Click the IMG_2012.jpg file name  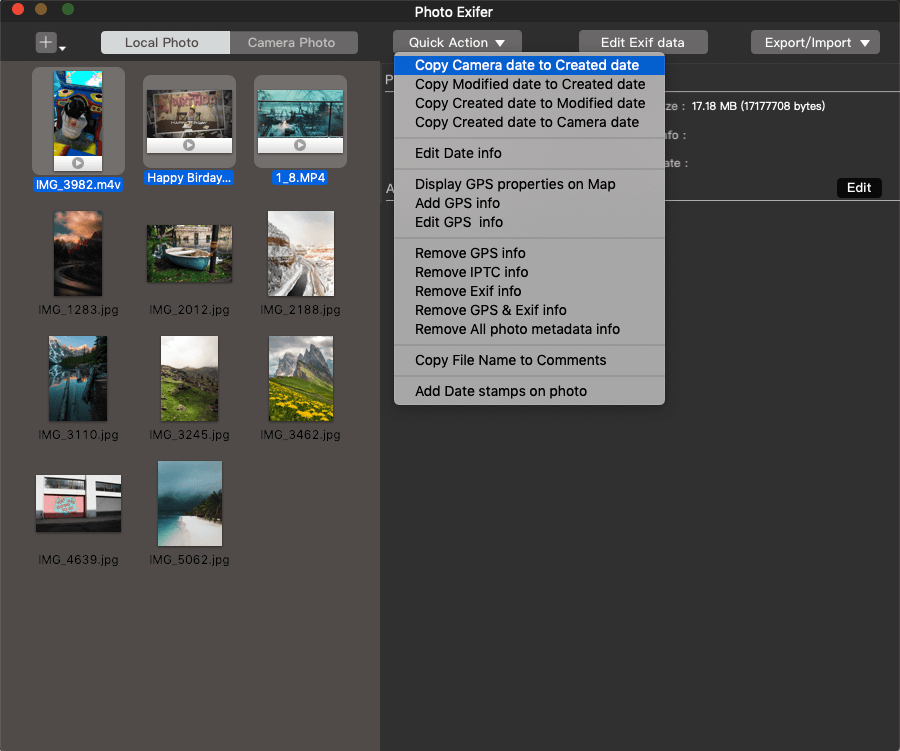tap(189, 309)
